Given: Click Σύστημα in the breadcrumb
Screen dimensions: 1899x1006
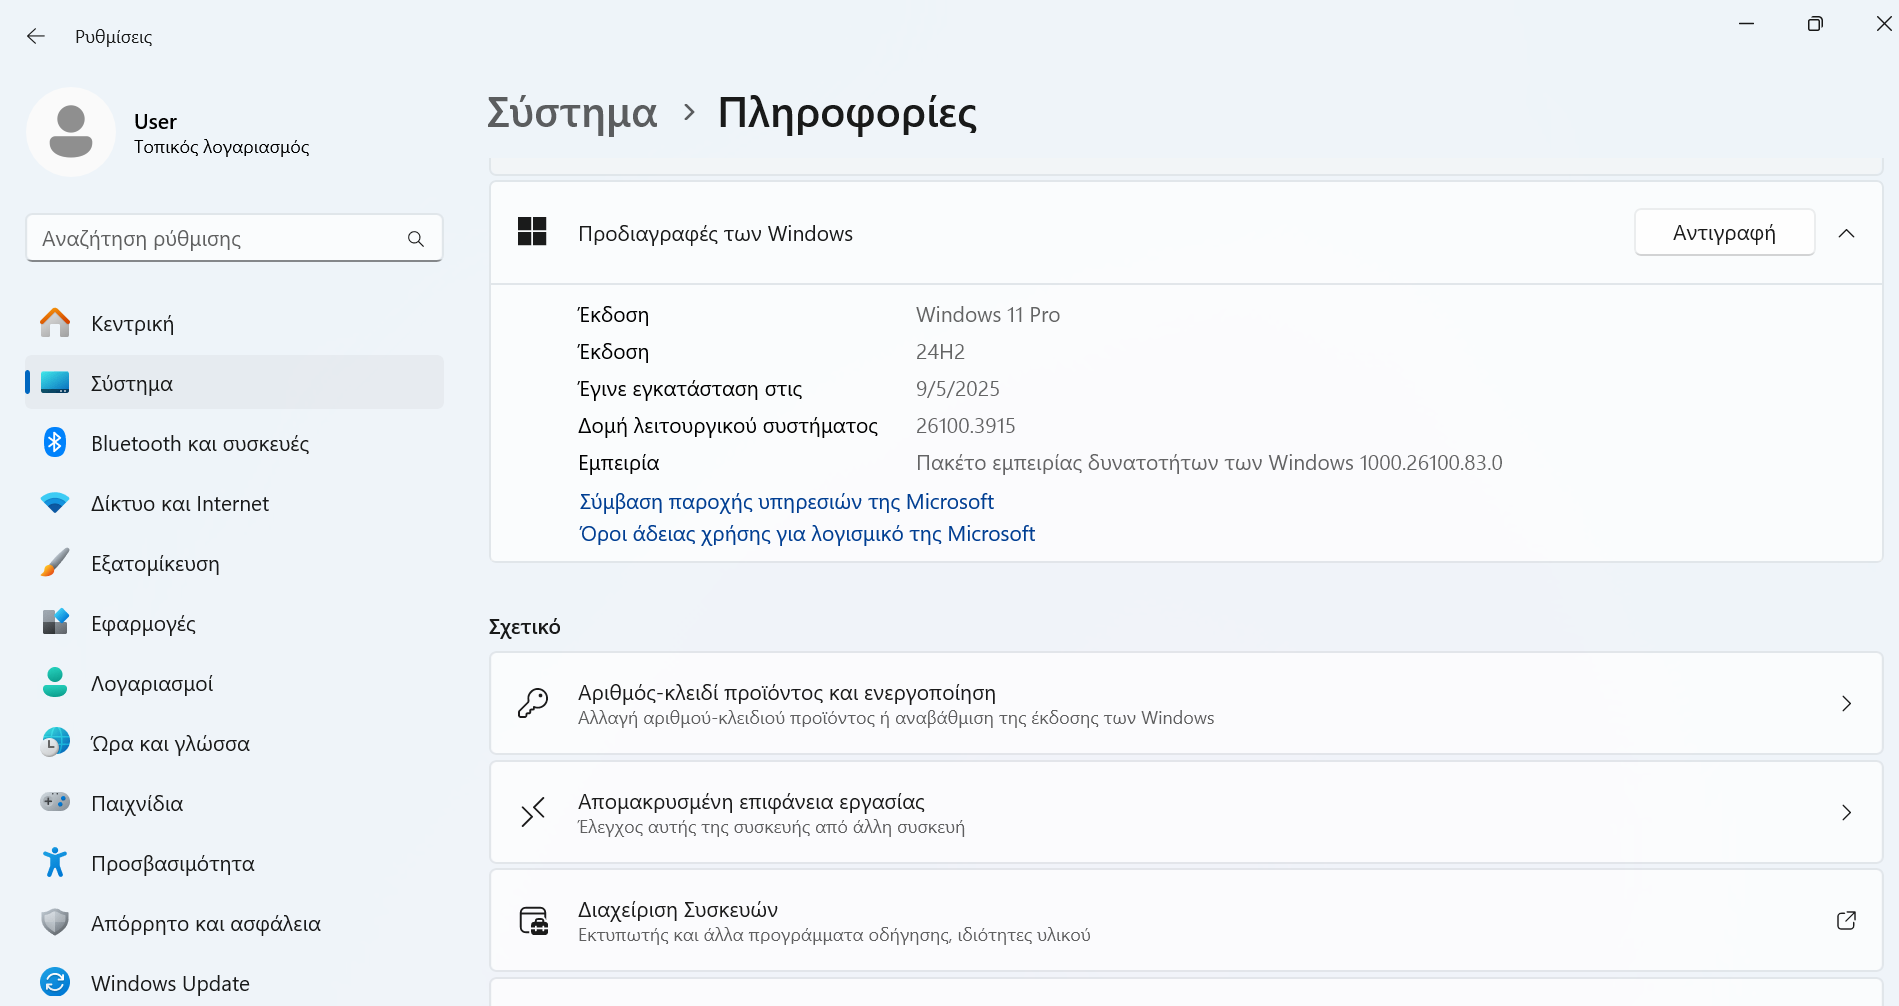Looking at the screenshot, I should pos(572,113).
